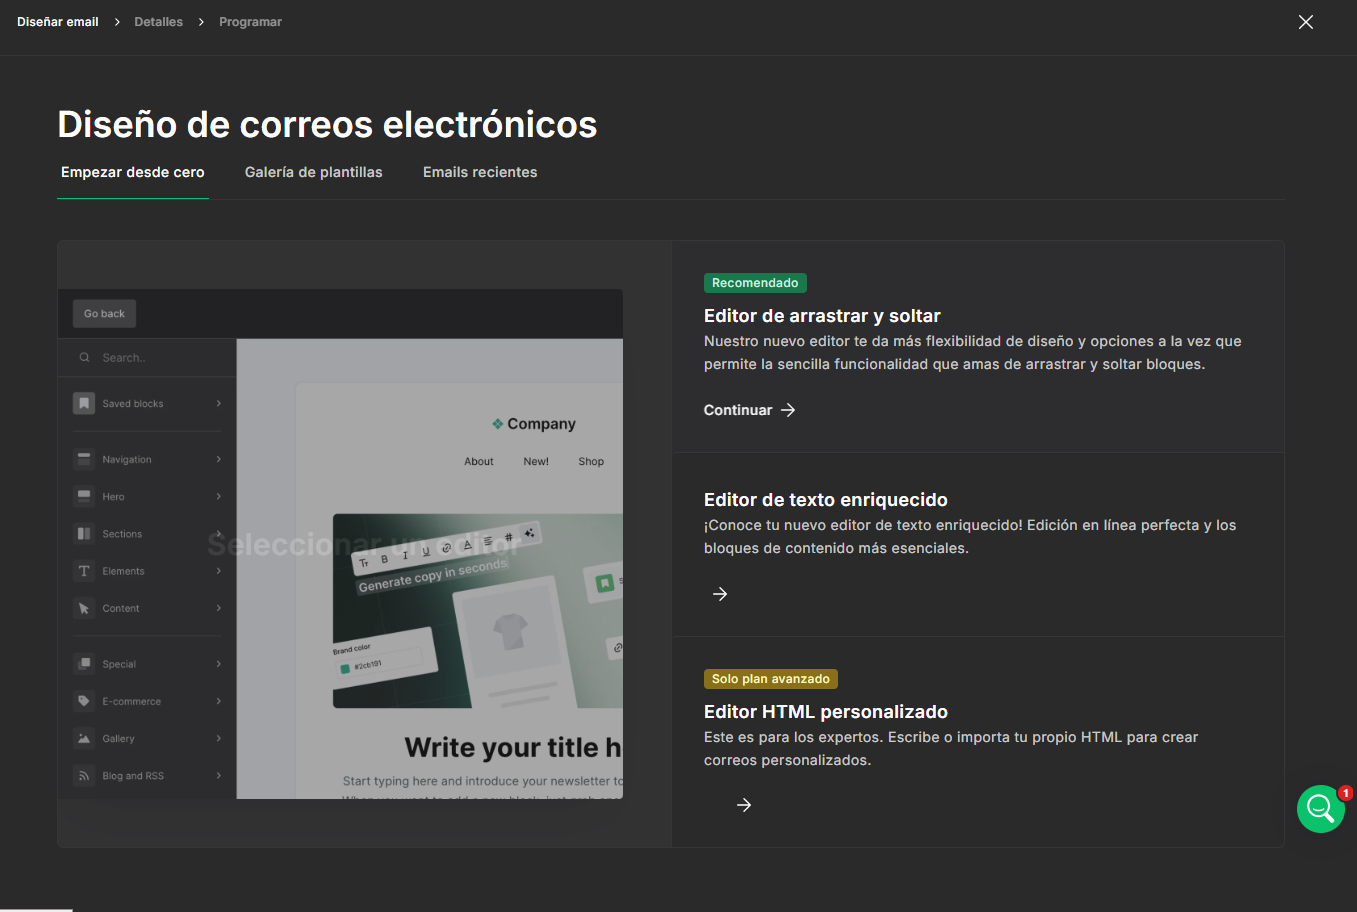Click the Blog and RSS feed icon
The height and width of the screenshot is (912, 1357).
84,776
